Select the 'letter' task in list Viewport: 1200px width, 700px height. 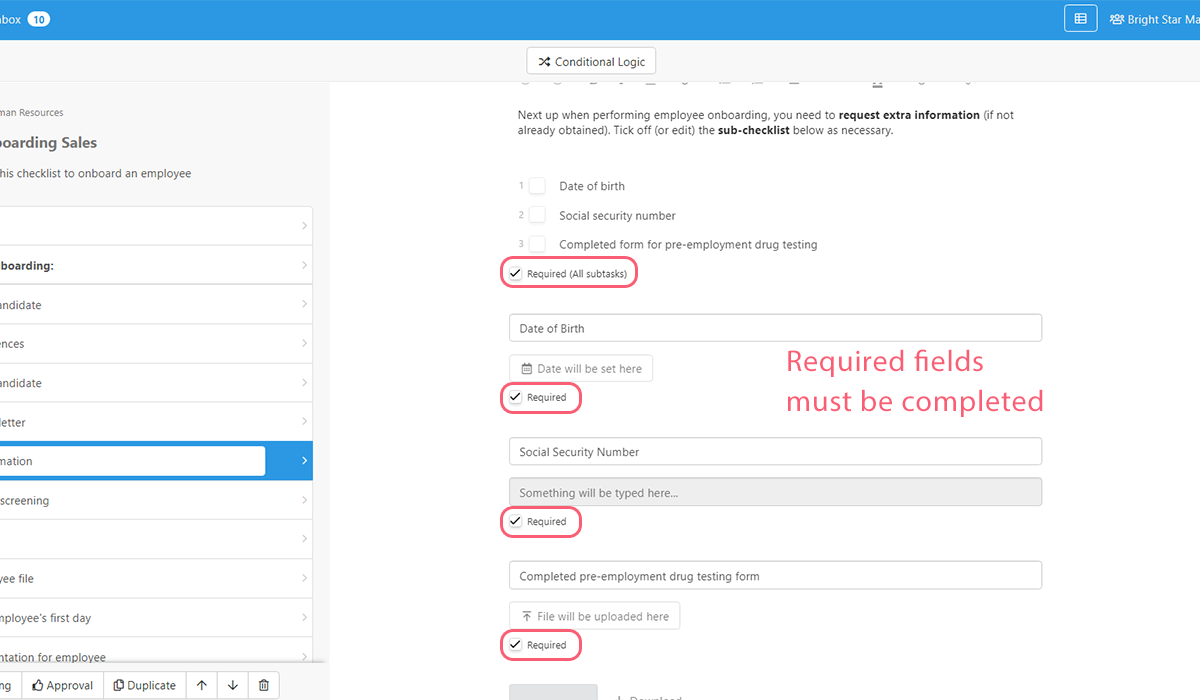pyautogui.click(x=156, y=422)
